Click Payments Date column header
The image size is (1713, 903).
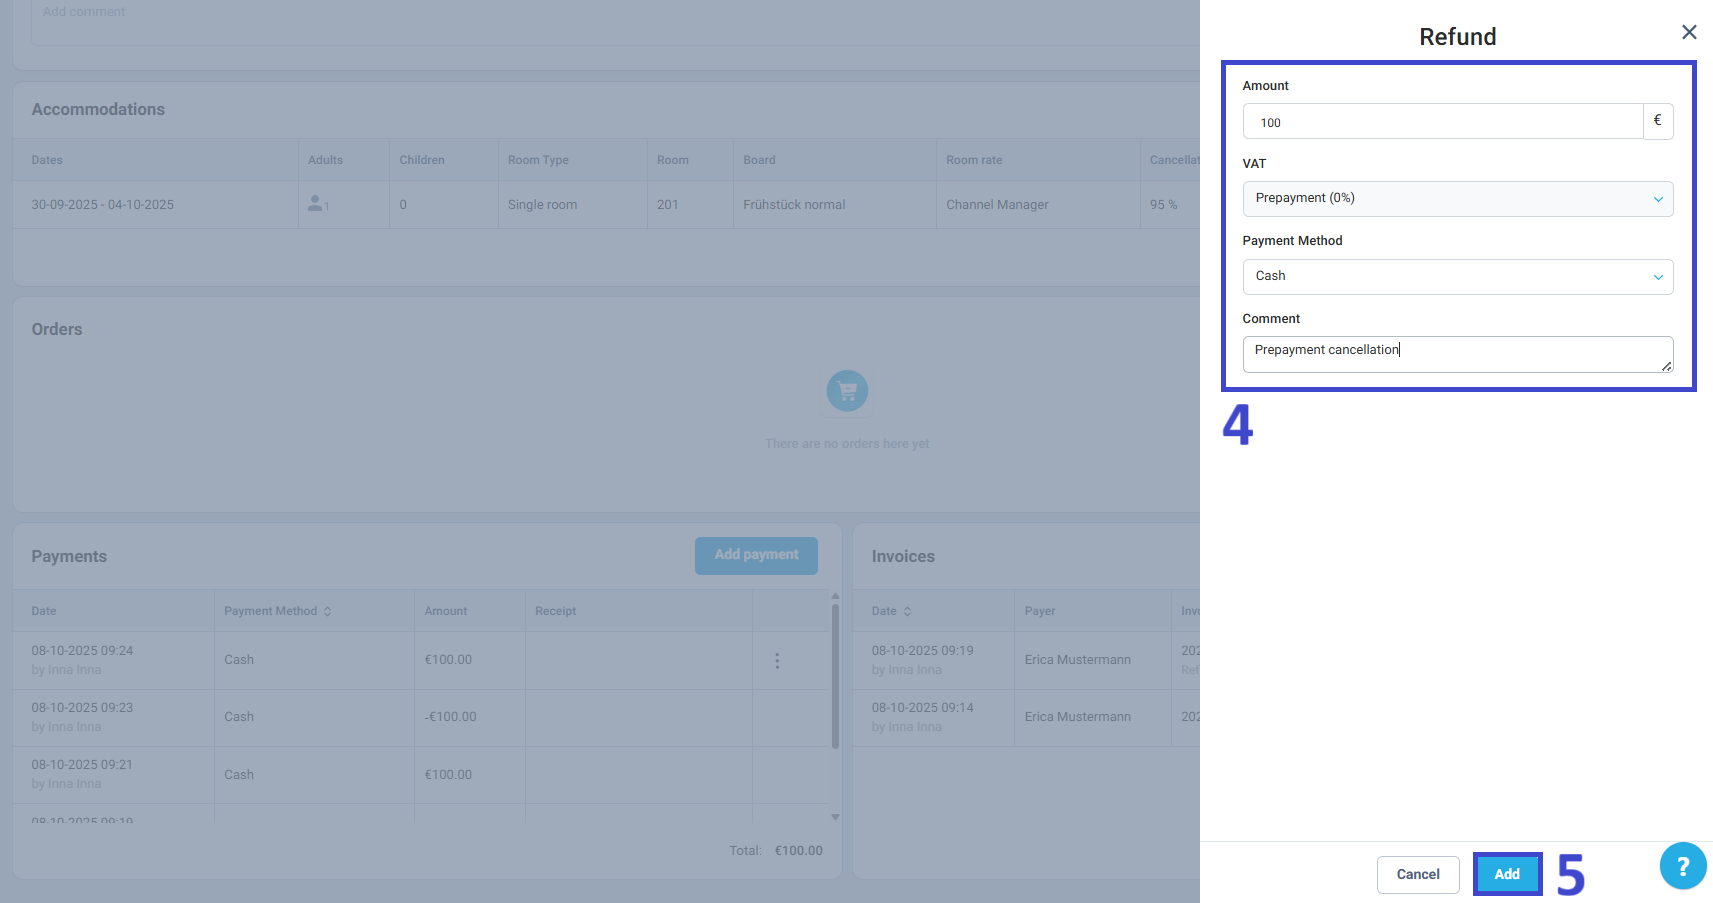coord(44,611)
